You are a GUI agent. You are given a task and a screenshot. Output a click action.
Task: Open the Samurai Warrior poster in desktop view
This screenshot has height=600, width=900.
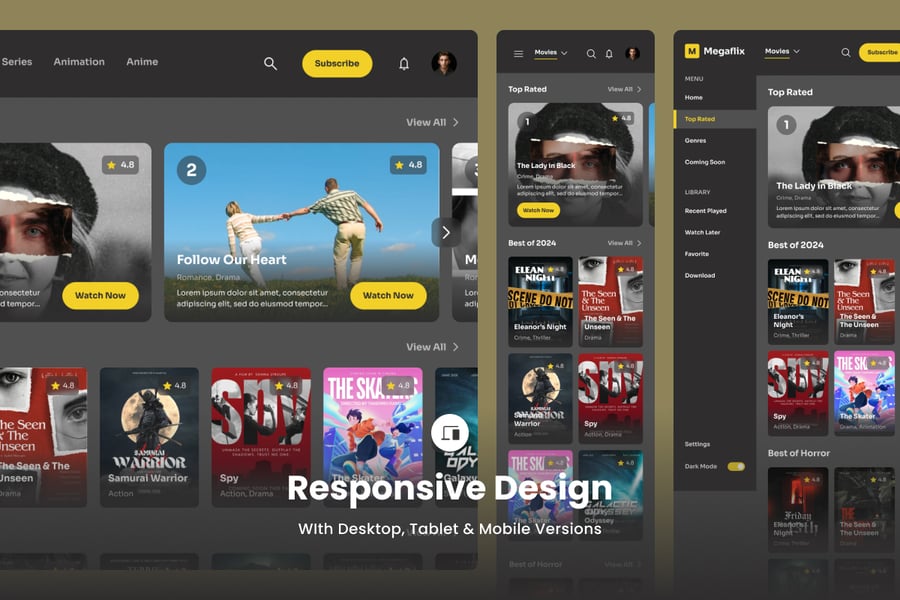click(x=149, y=435)
